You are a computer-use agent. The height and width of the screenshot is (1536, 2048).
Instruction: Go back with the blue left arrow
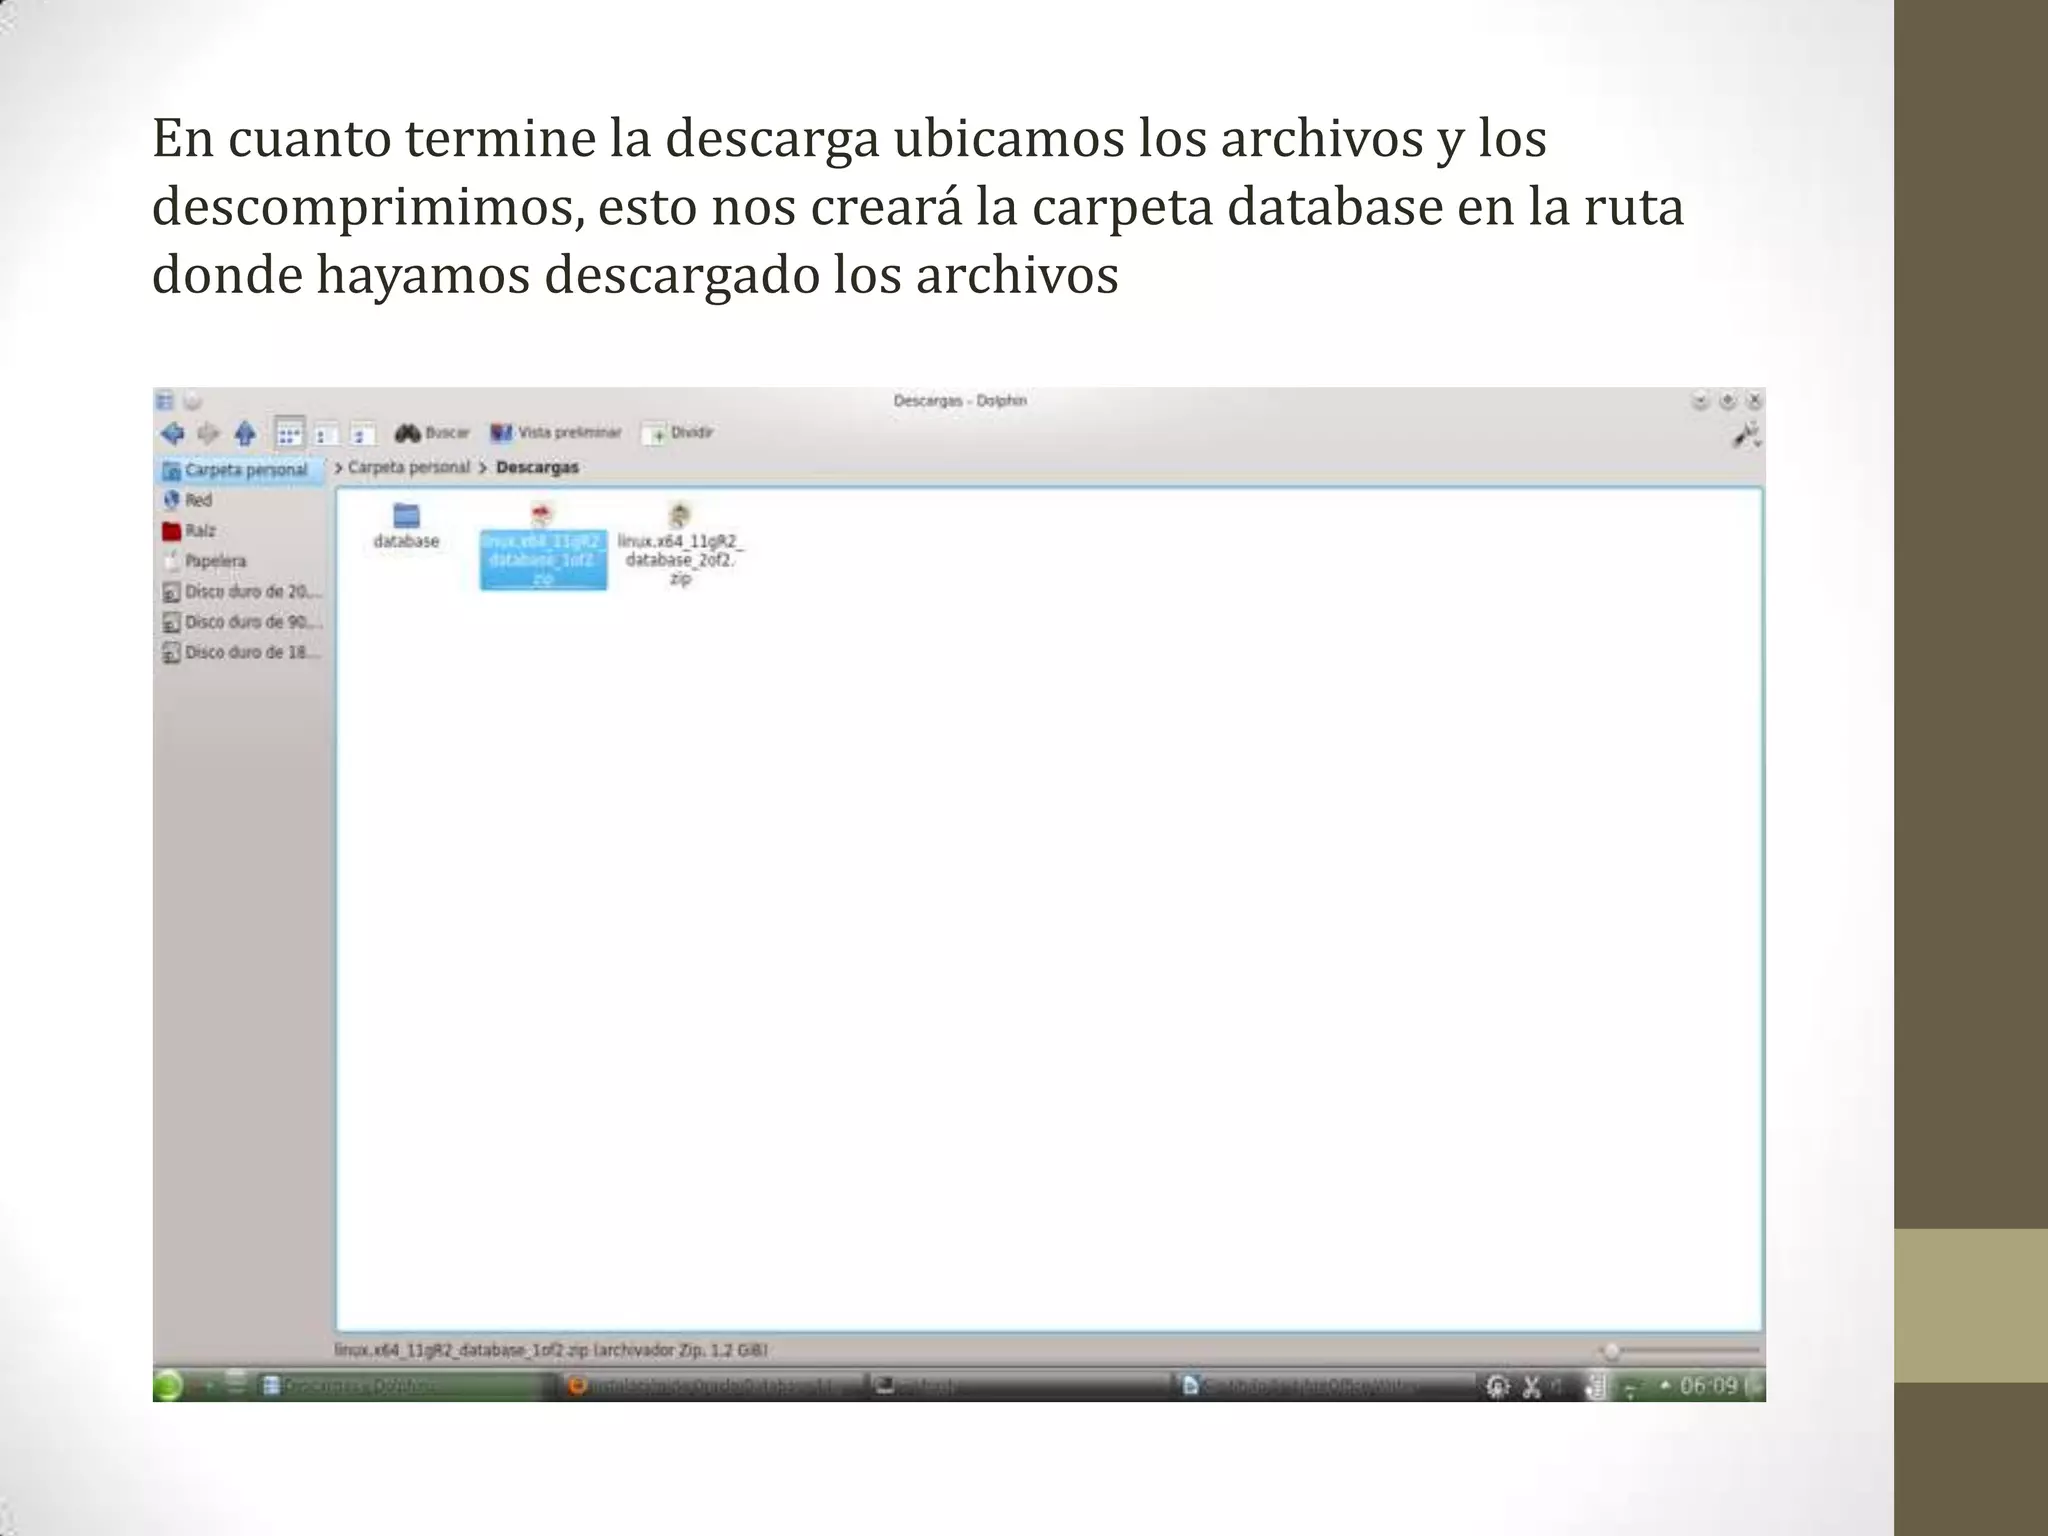click(172, 434)
